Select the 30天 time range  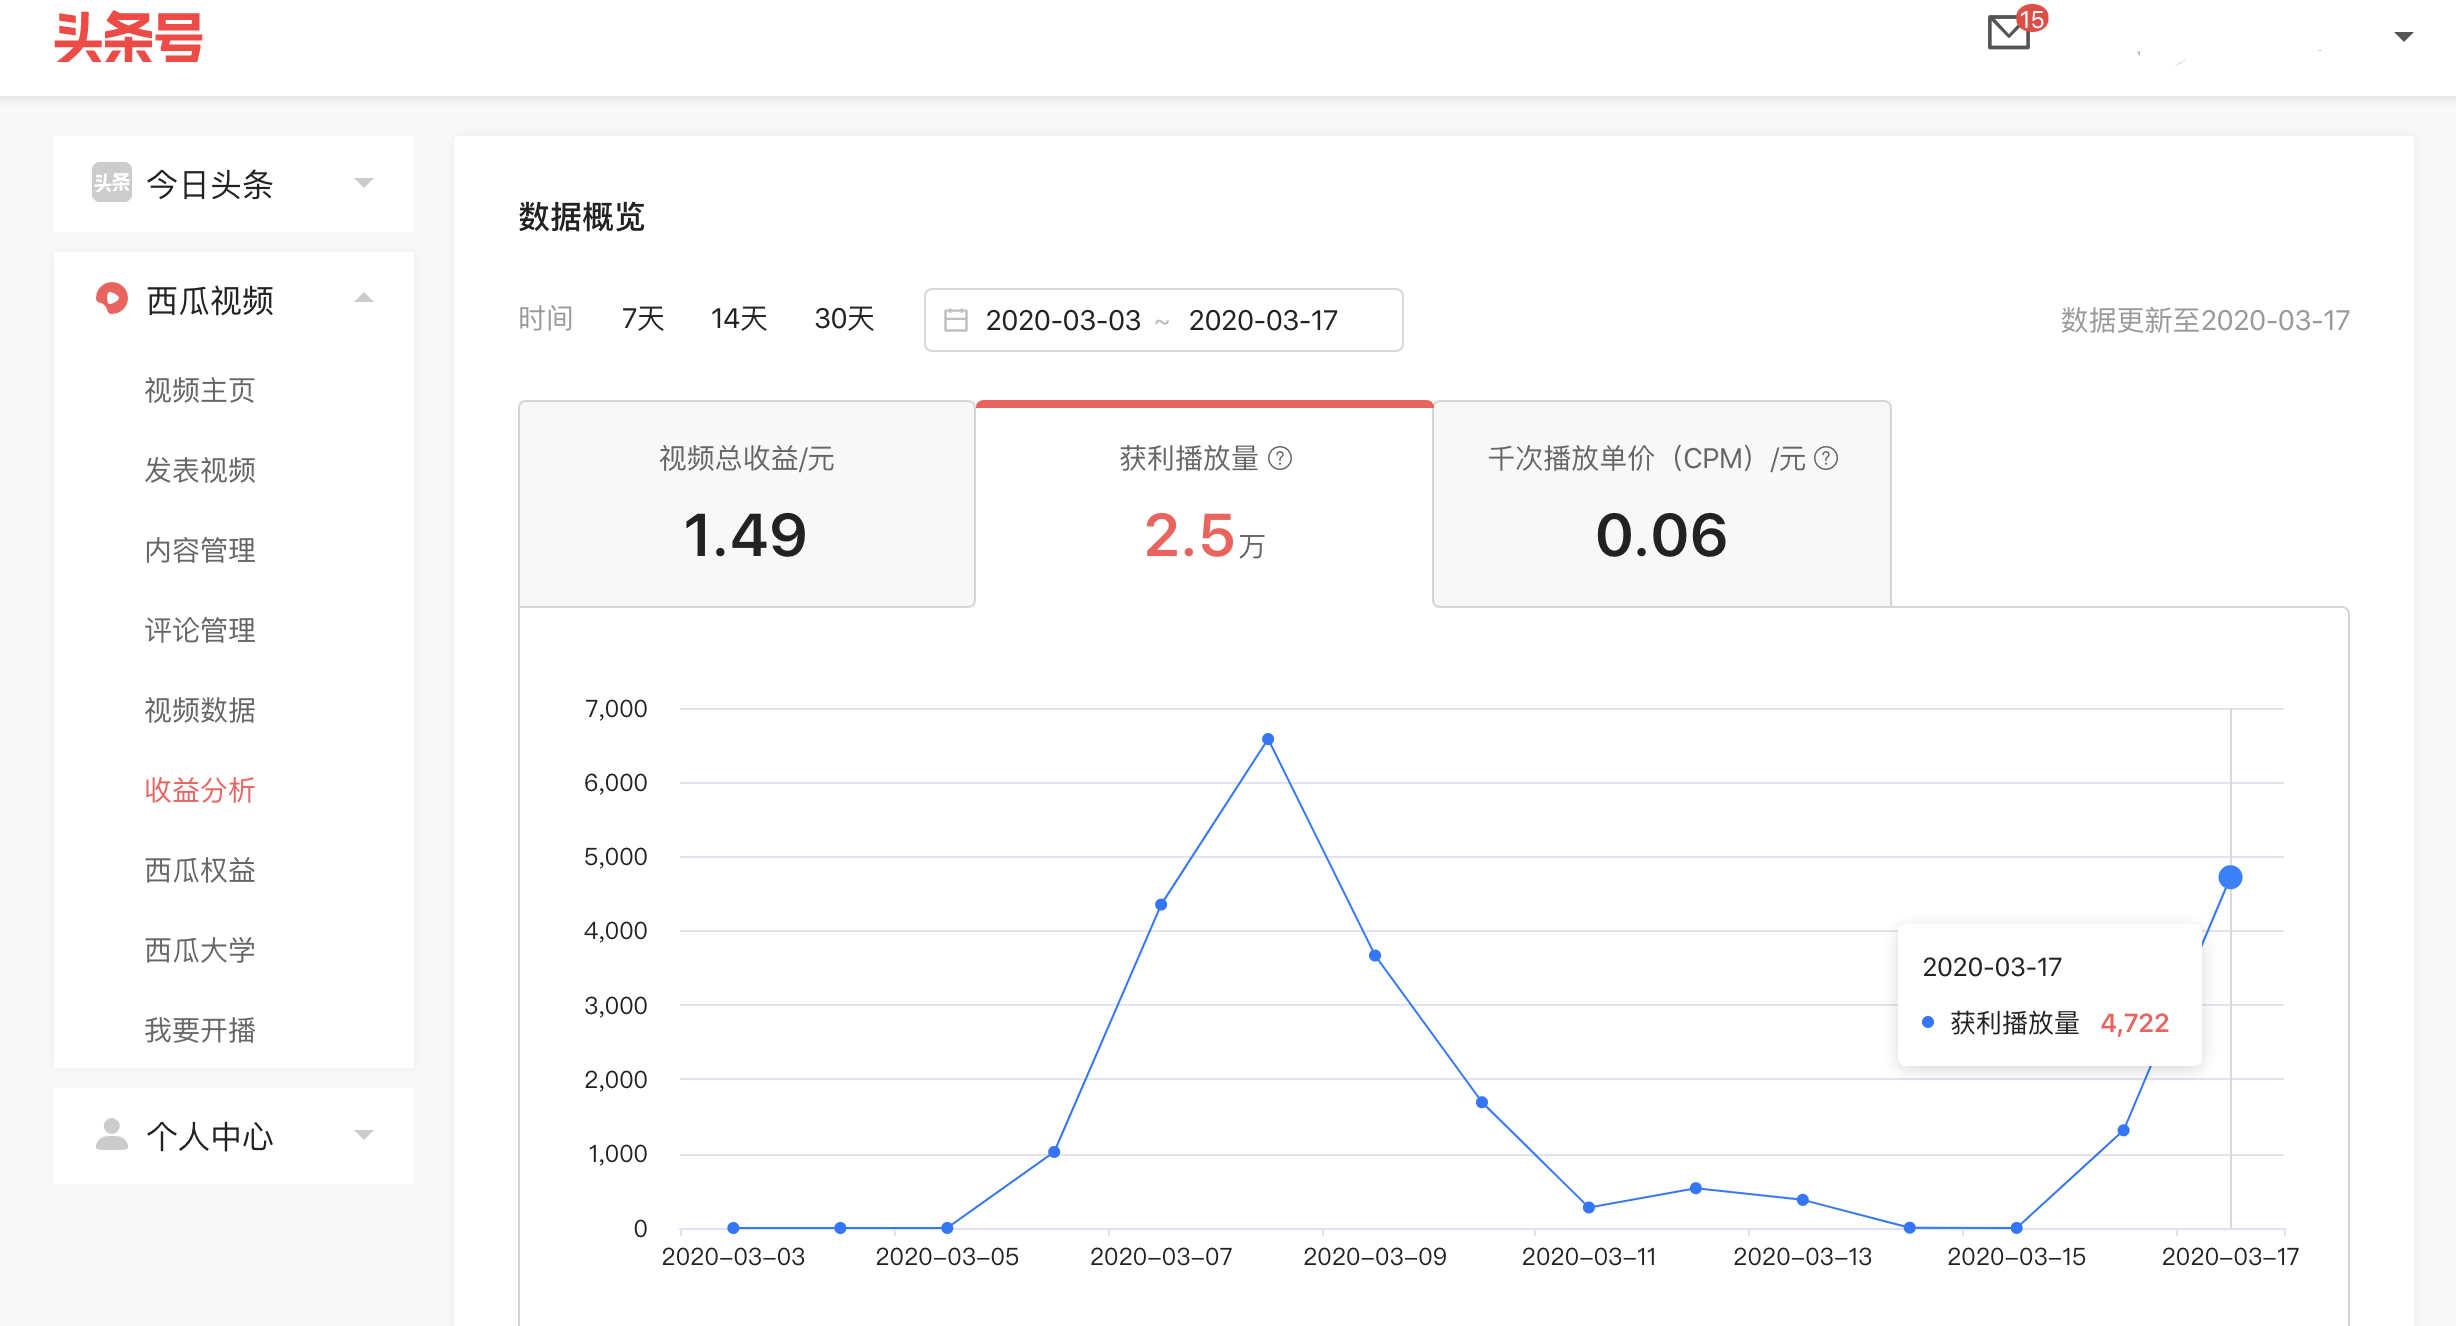pyautogui.click(x=844, y=319)
